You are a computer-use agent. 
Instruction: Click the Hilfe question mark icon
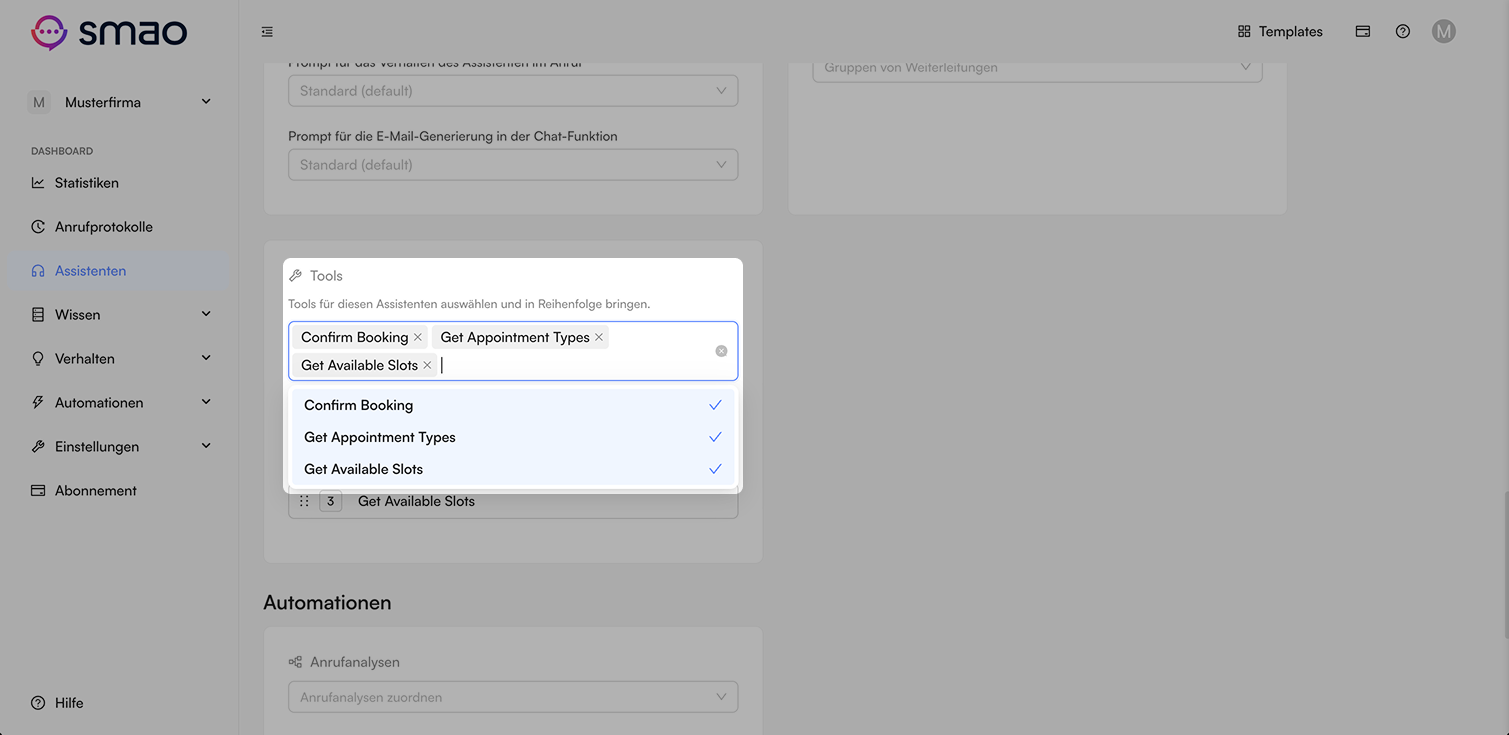click(38, 703)
